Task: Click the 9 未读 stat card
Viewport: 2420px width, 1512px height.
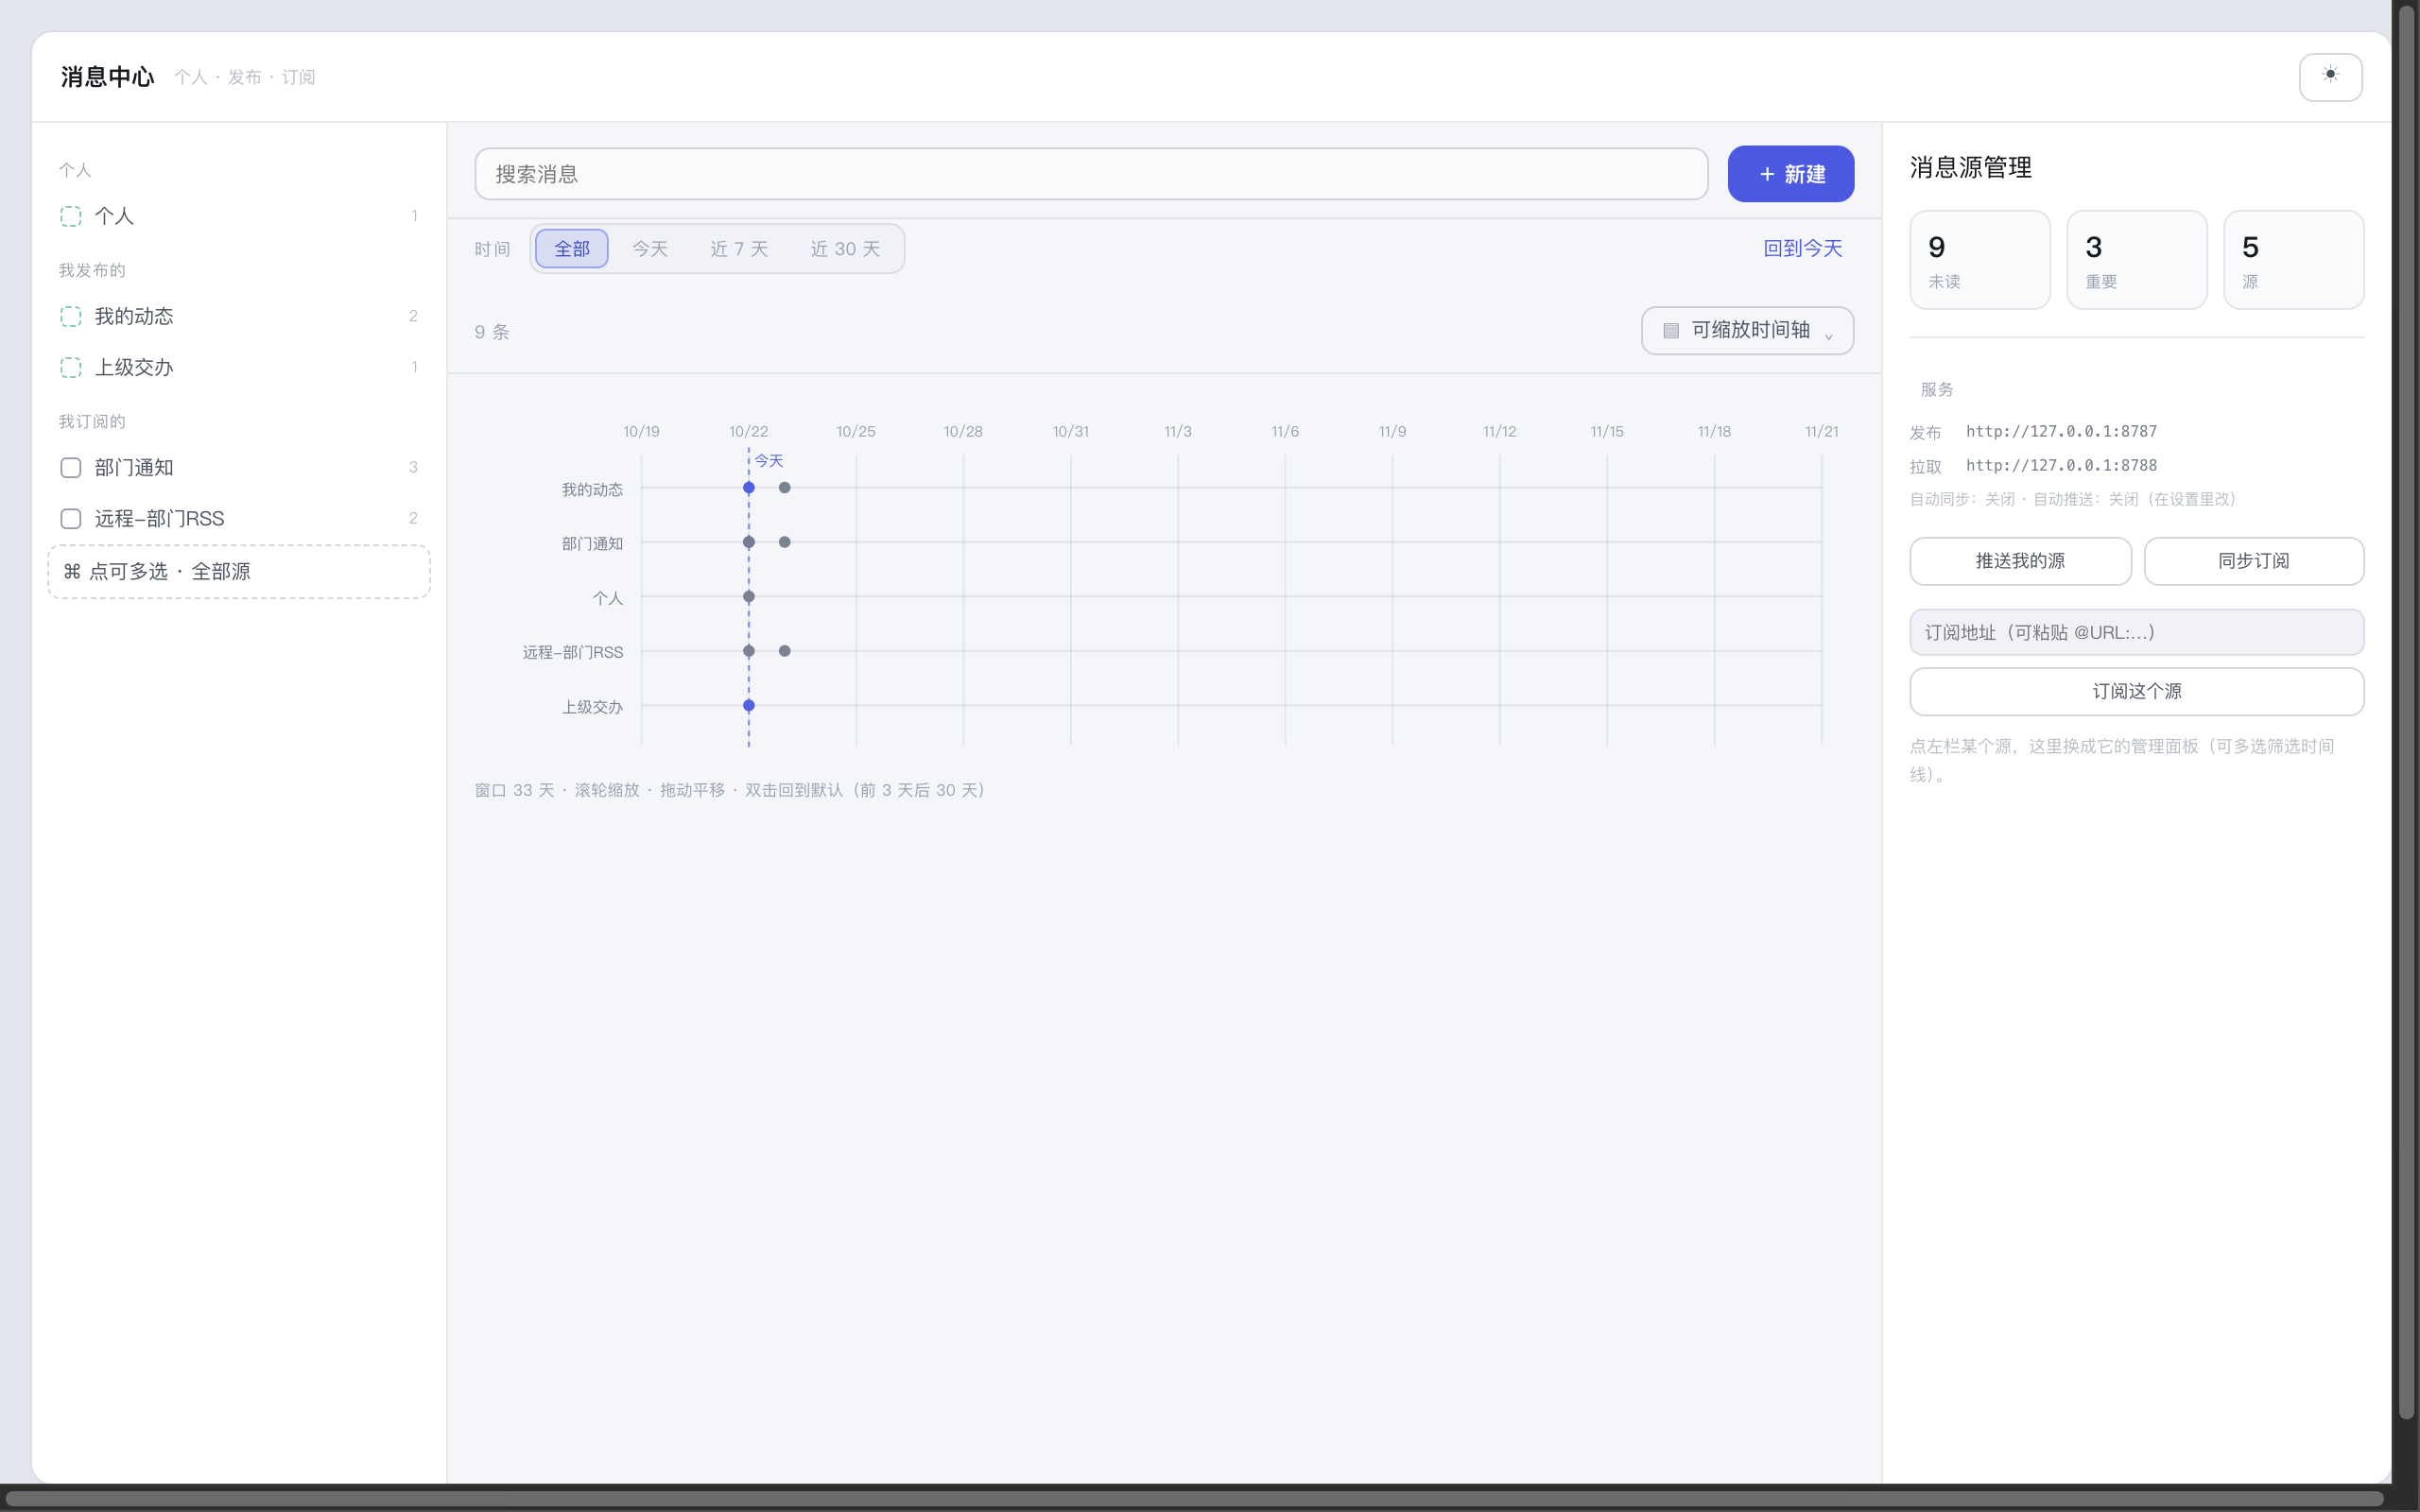Action: point(1979,260)
